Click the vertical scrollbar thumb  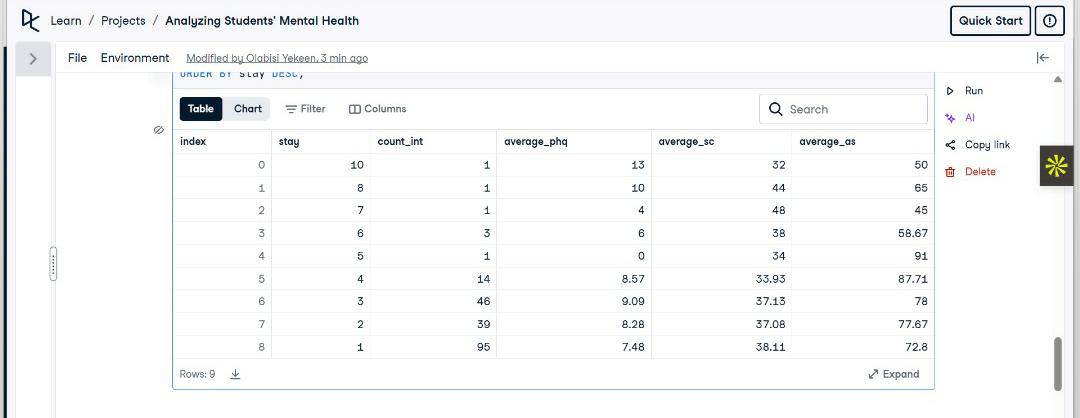pos(1057,364)
